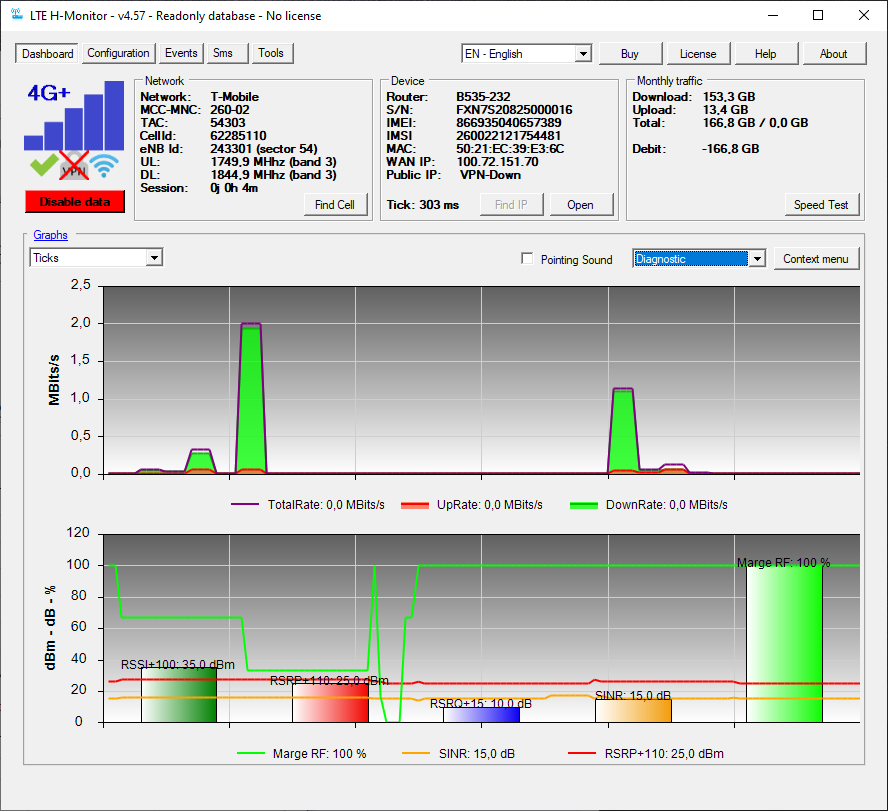Open the About button
Image resolution: width=888 pixels, height=811 pixels.
pos(834,54)
